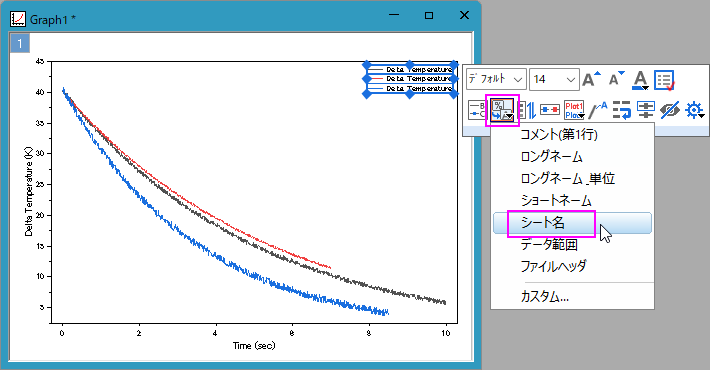Click the legend list icon with red checkmark

pos(664,80)
